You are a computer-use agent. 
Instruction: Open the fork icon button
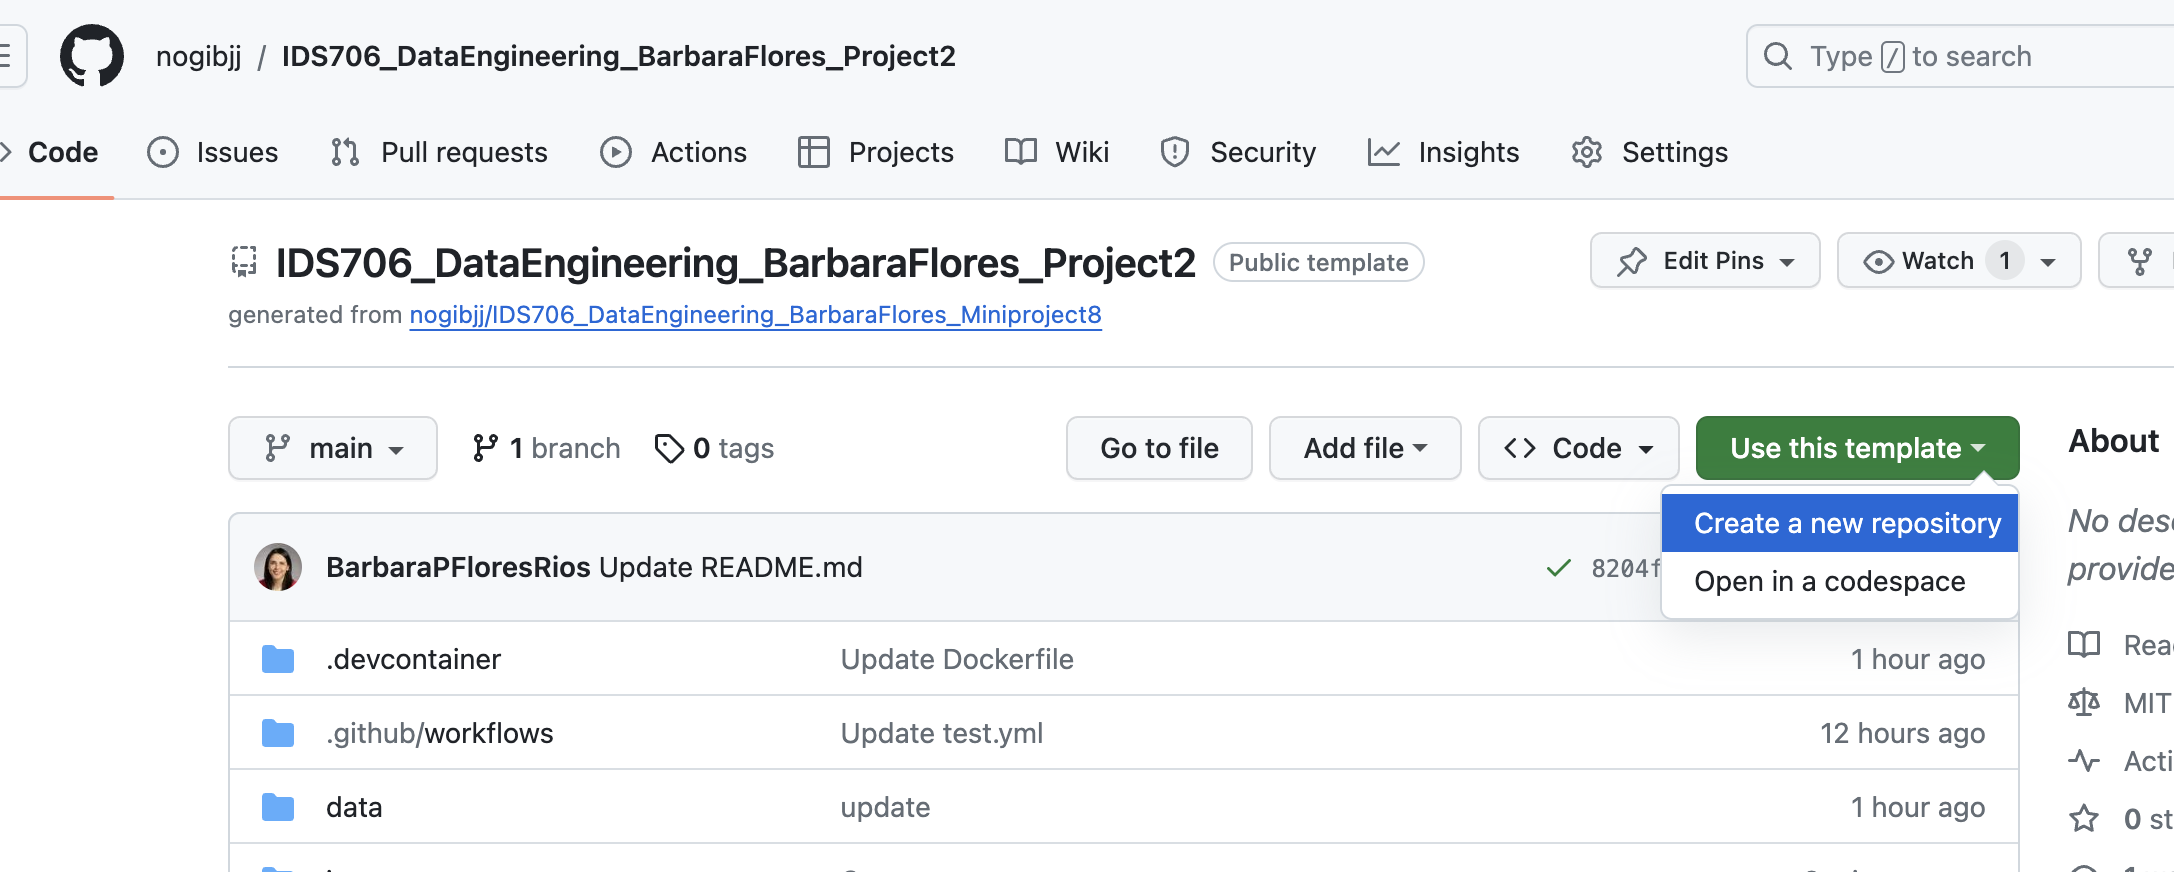(x=2138, y=261)
